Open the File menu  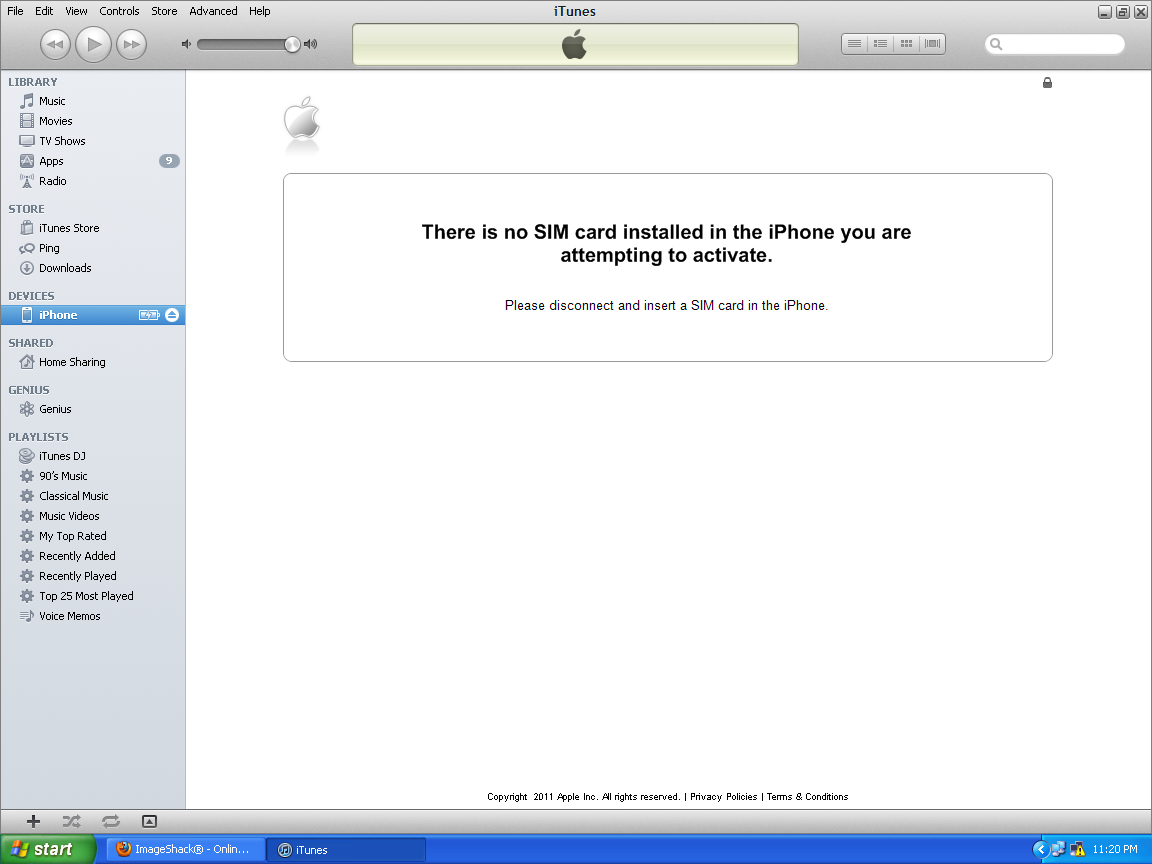[15, 11]
